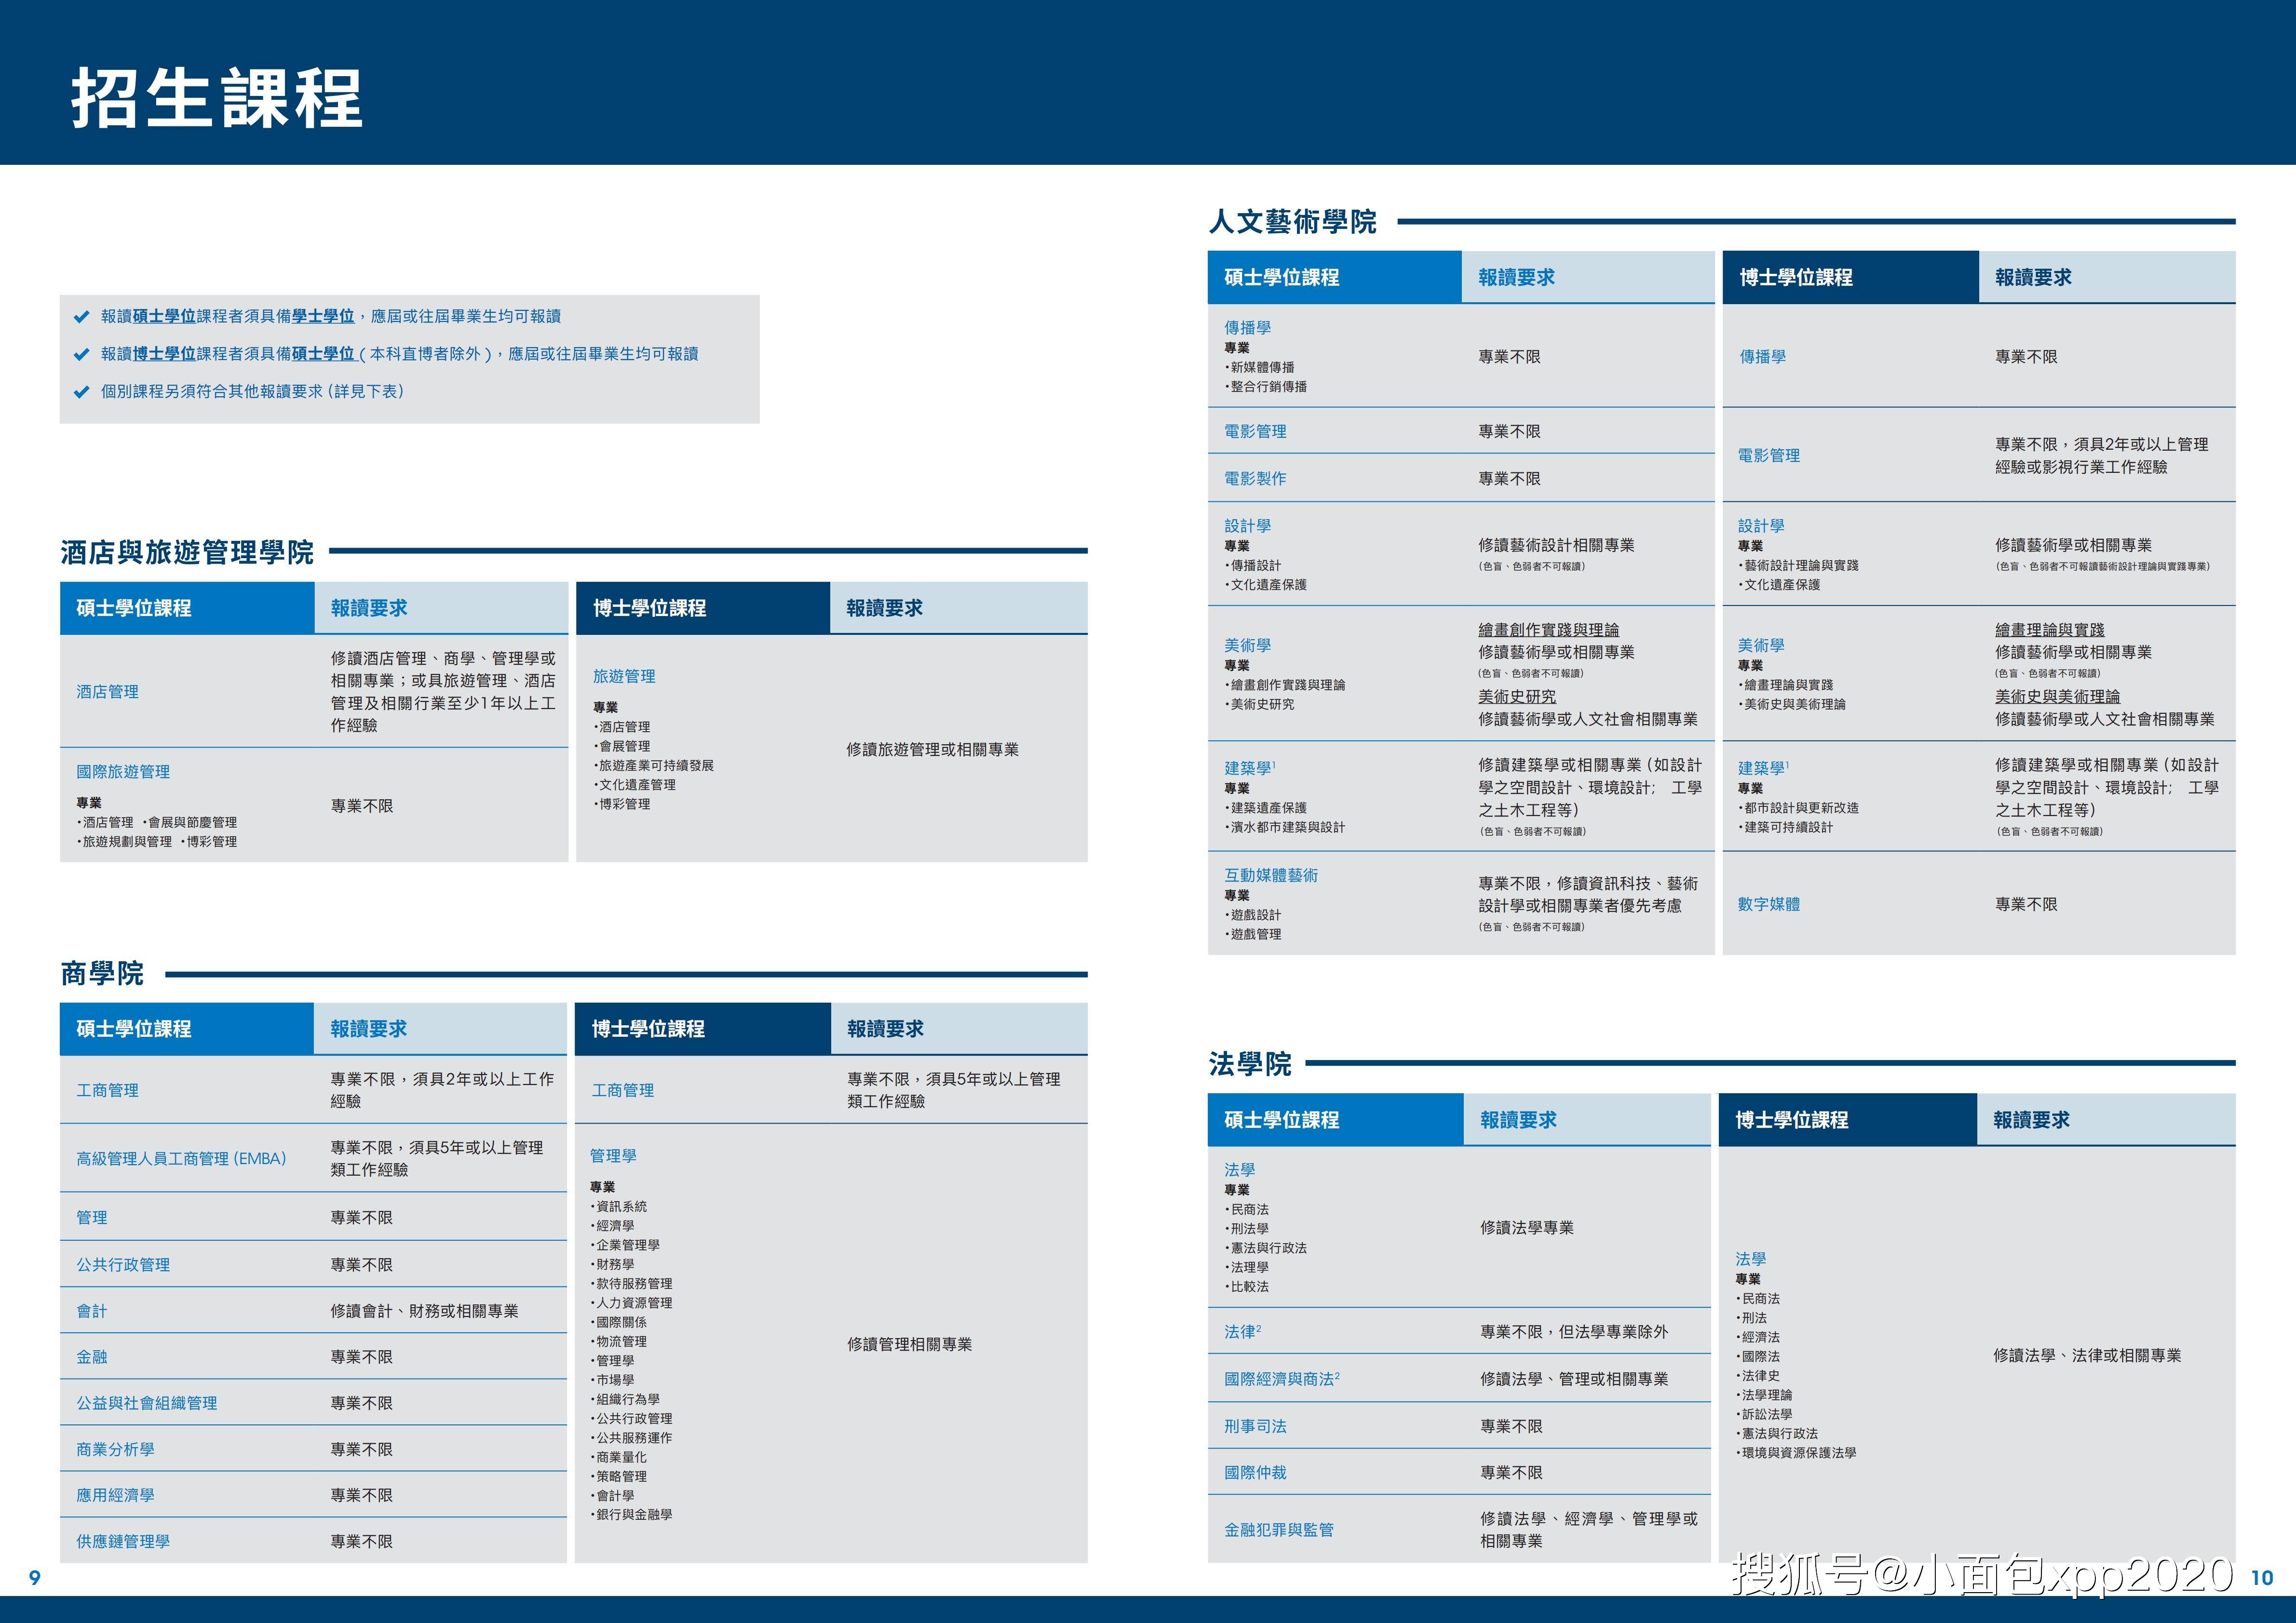Open the 供應鏈管理學 program entry

[123, 1541]
